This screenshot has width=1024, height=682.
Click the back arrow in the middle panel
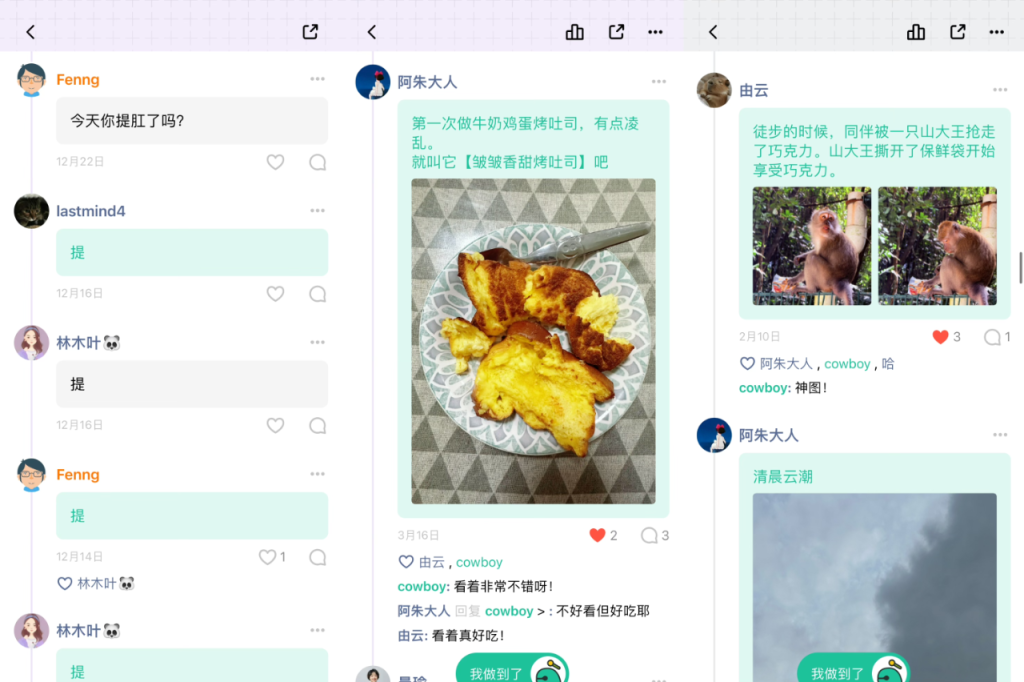pos(372,32)
